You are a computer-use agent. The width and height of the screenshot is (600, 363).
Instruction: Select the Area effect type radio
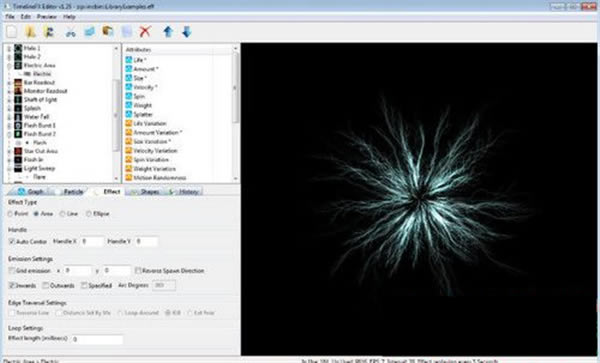pos(36,214)
